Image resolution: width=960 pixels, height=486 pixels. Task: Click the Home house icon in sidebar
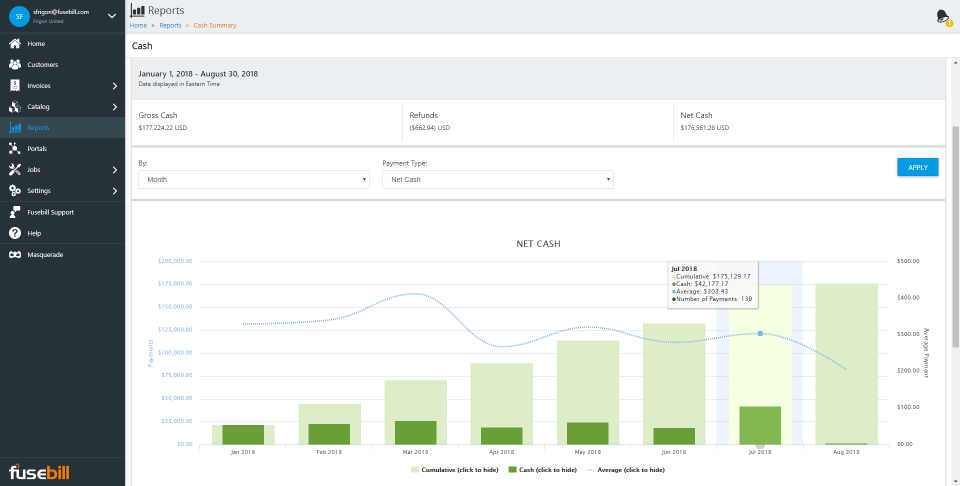tap(15, 44)
